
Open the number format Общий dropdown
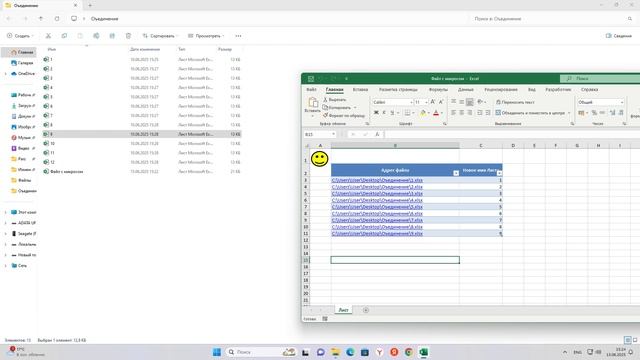click(x=622, y=102)
